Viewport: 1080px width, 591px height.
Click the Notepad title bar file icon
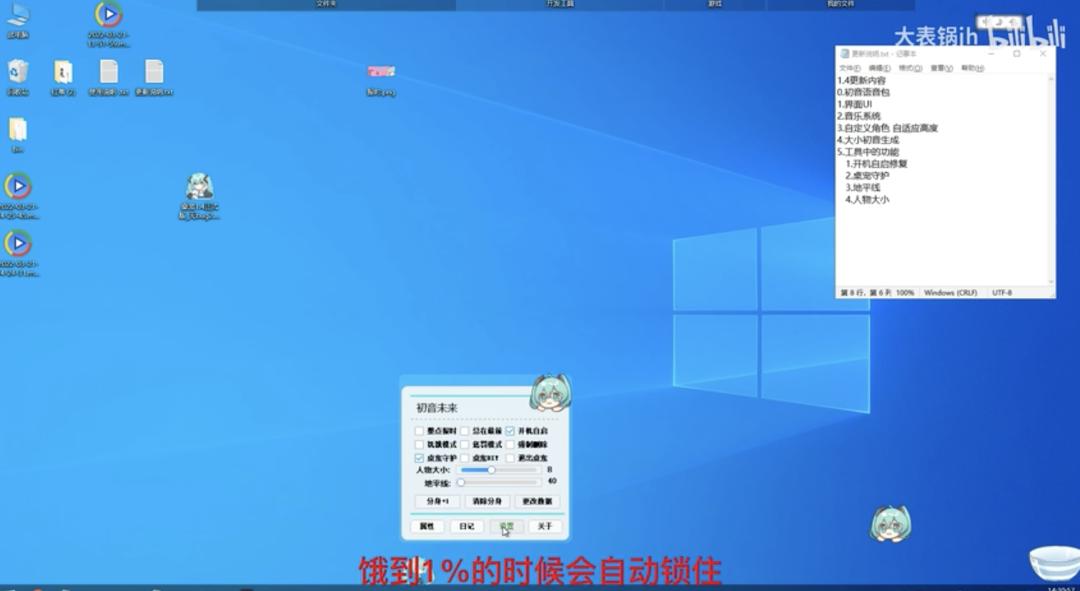pos(844,53)
